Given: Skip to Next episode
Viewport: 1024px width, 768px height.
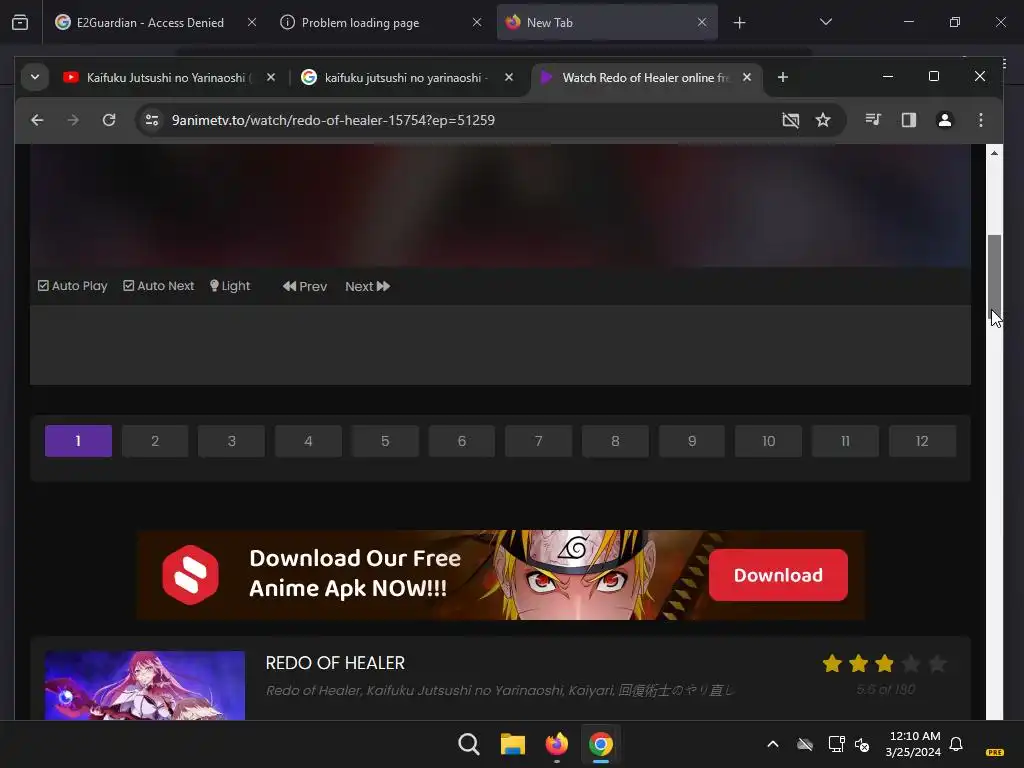Looking at the screenshot, I should tap(368, 286).
